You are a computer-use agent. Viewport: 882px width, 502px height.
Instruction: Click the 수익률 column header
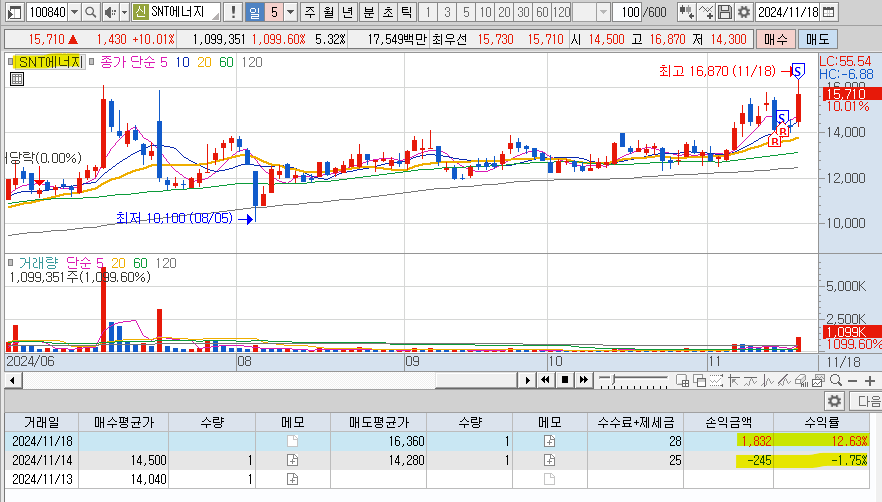pos(821,422)
